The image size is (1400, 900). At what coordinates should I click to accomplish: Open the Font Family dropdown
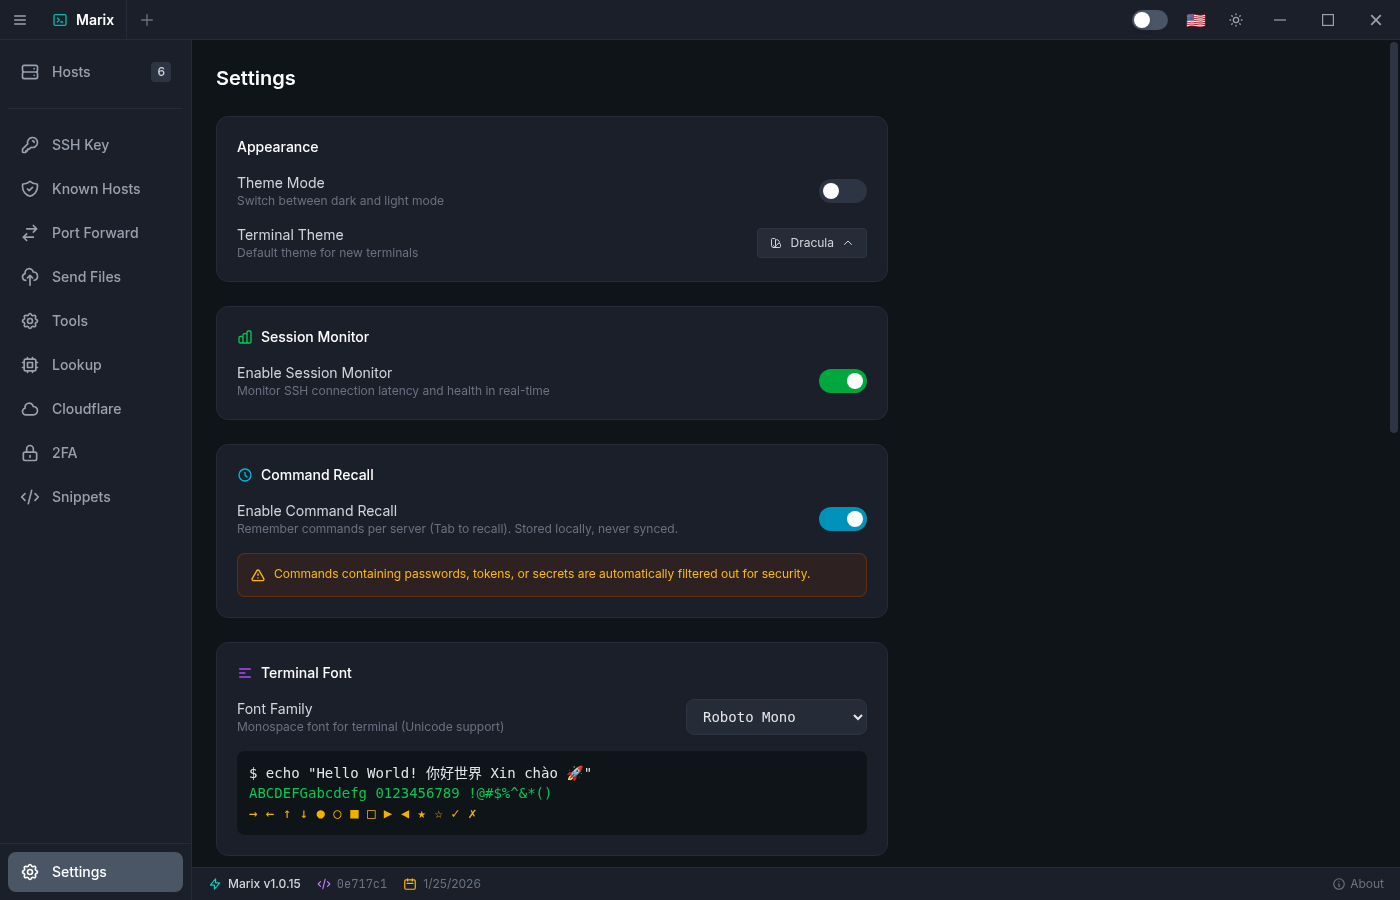pos(776,717)
